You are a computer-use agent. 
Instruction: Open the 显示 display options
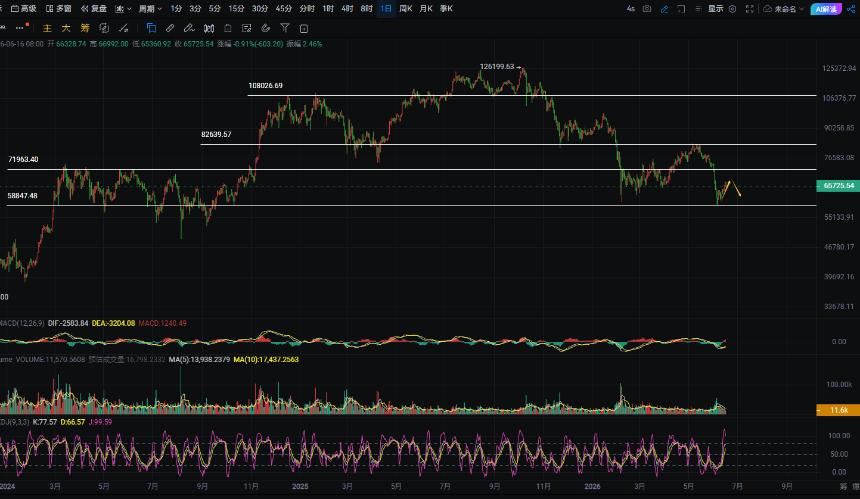point(715,9)
